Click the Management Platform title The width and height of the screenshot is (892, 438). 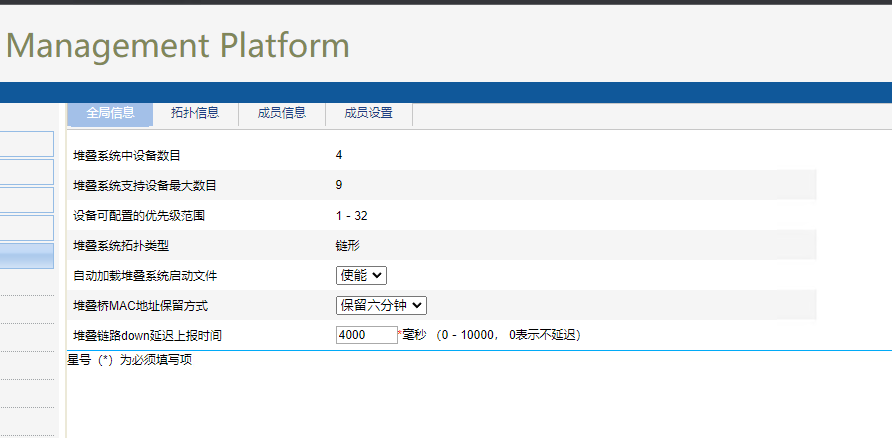click(x=178, y=45)
